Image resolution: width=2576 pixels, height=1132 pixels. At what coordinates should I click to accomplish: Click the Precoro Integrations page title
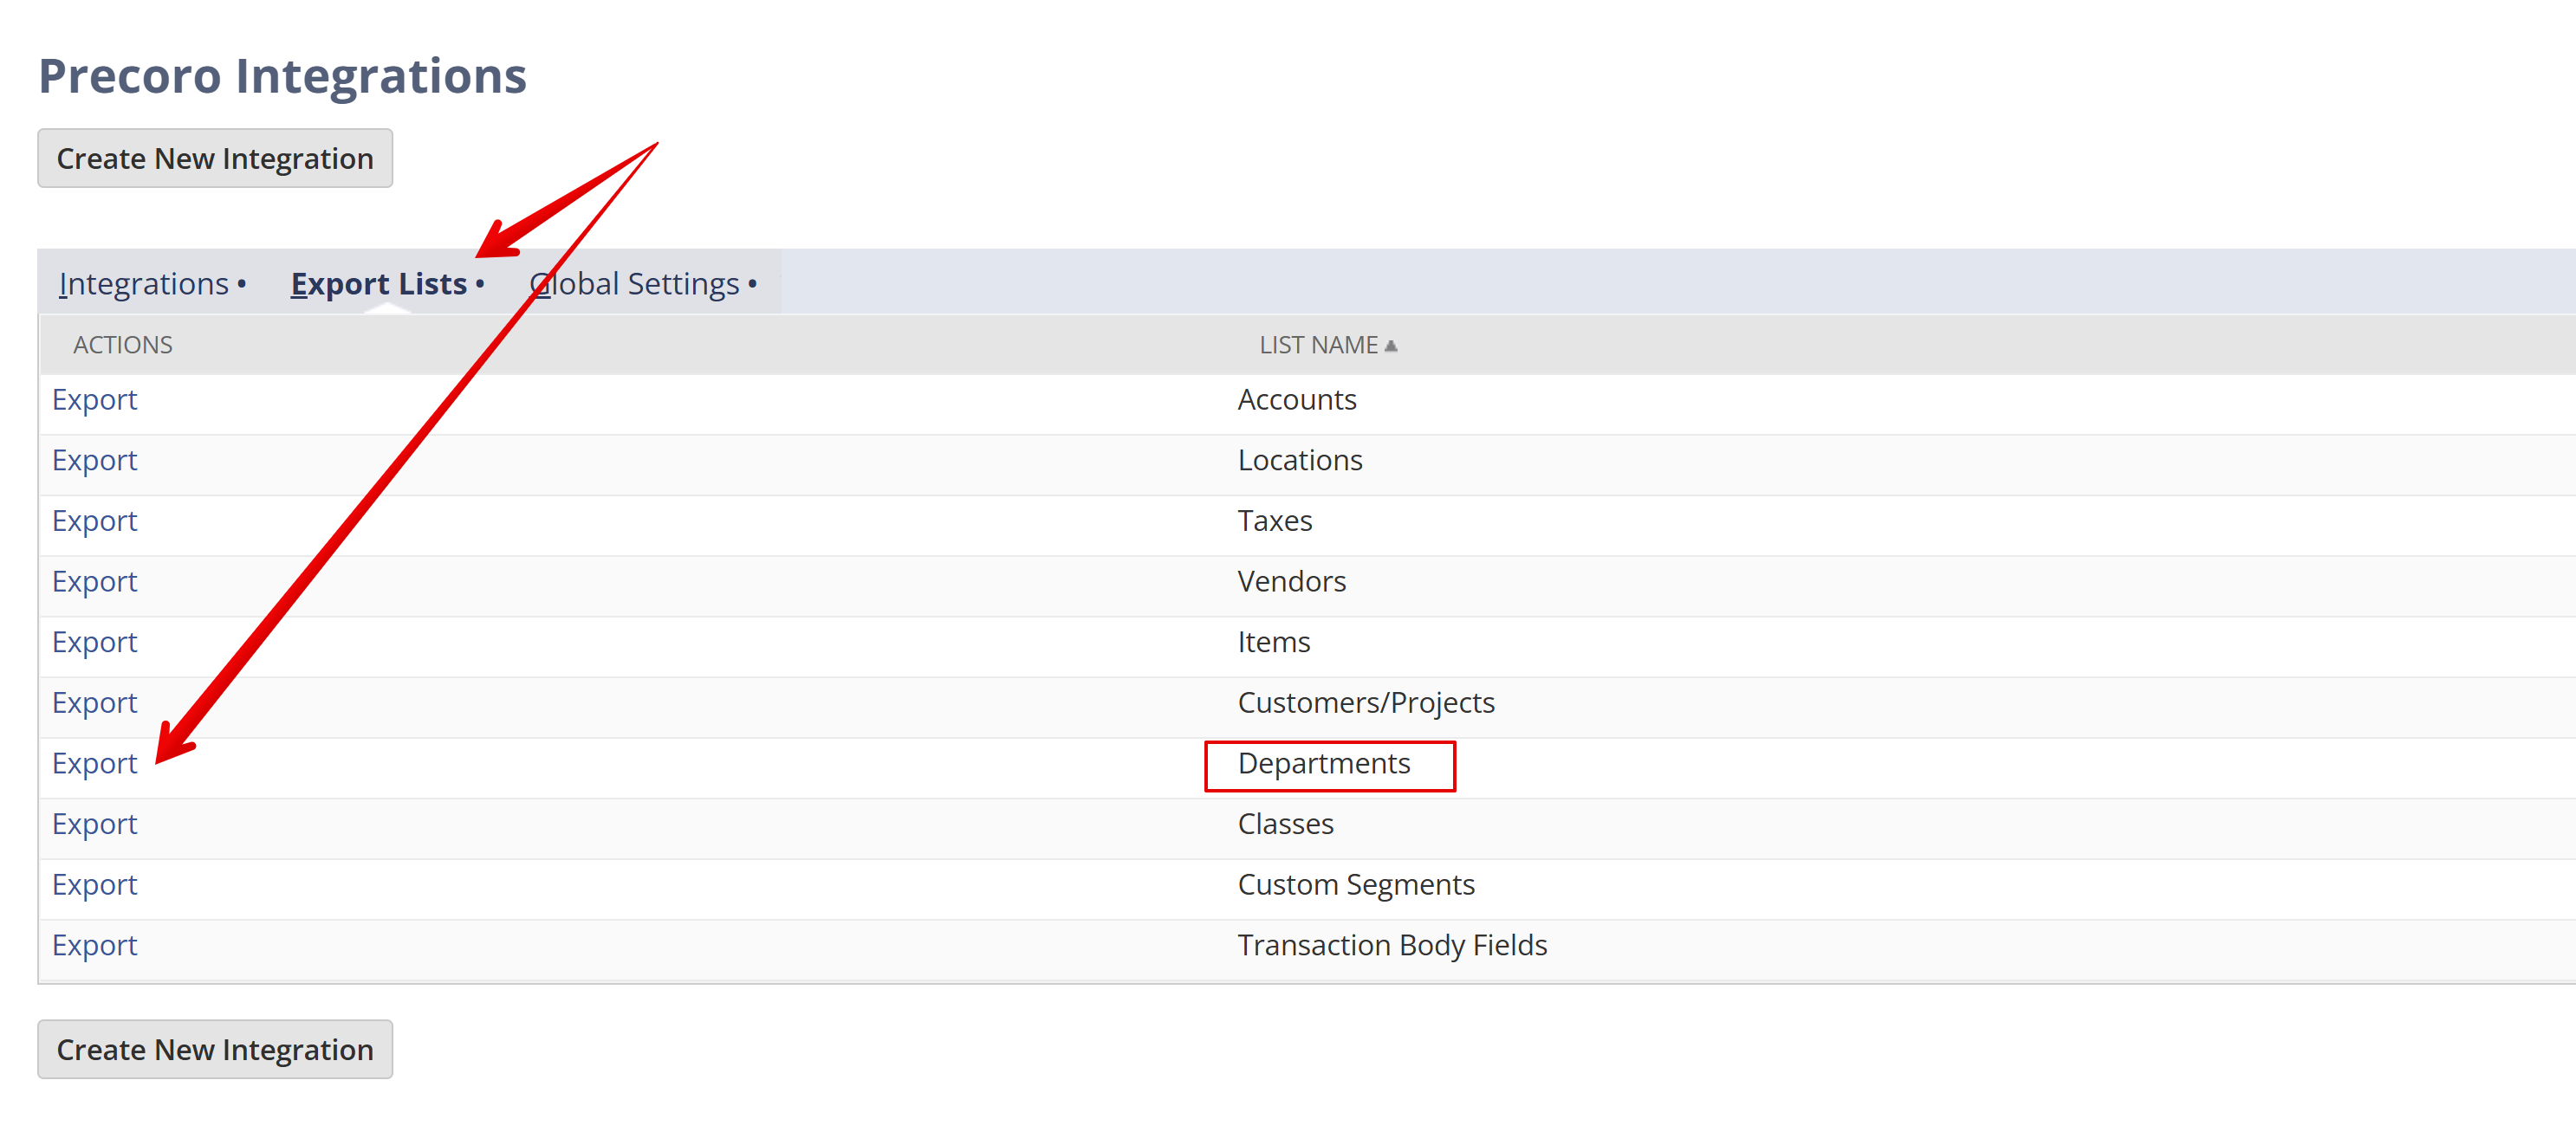pyautogui.click(x=283, y=76)
